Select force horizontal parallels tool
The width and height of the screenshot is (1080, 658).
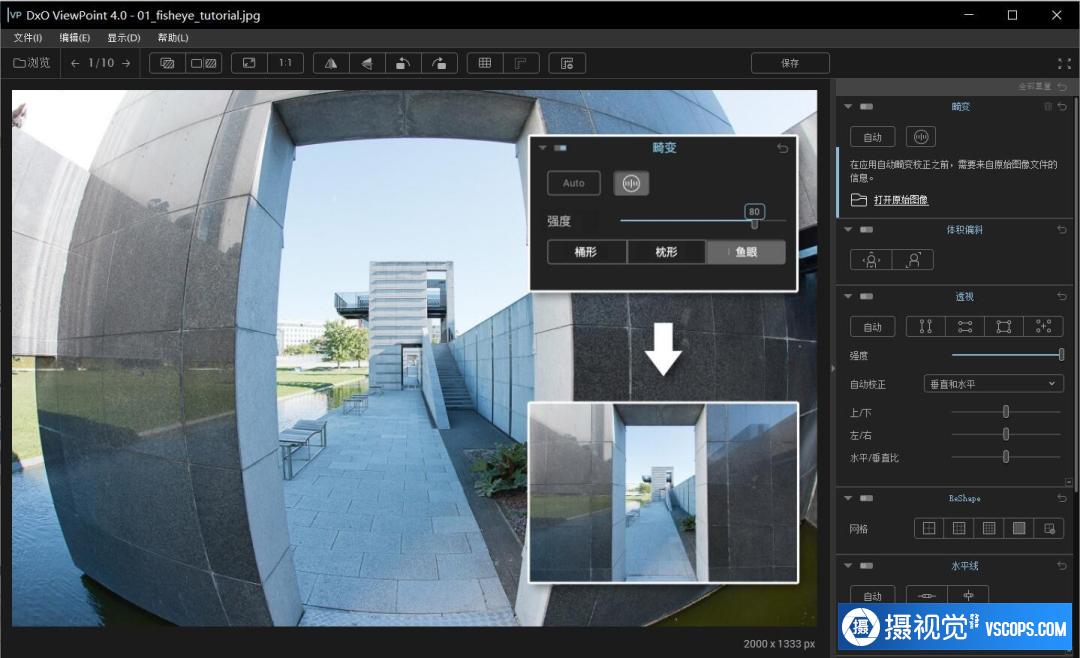(x=965, y=327)
